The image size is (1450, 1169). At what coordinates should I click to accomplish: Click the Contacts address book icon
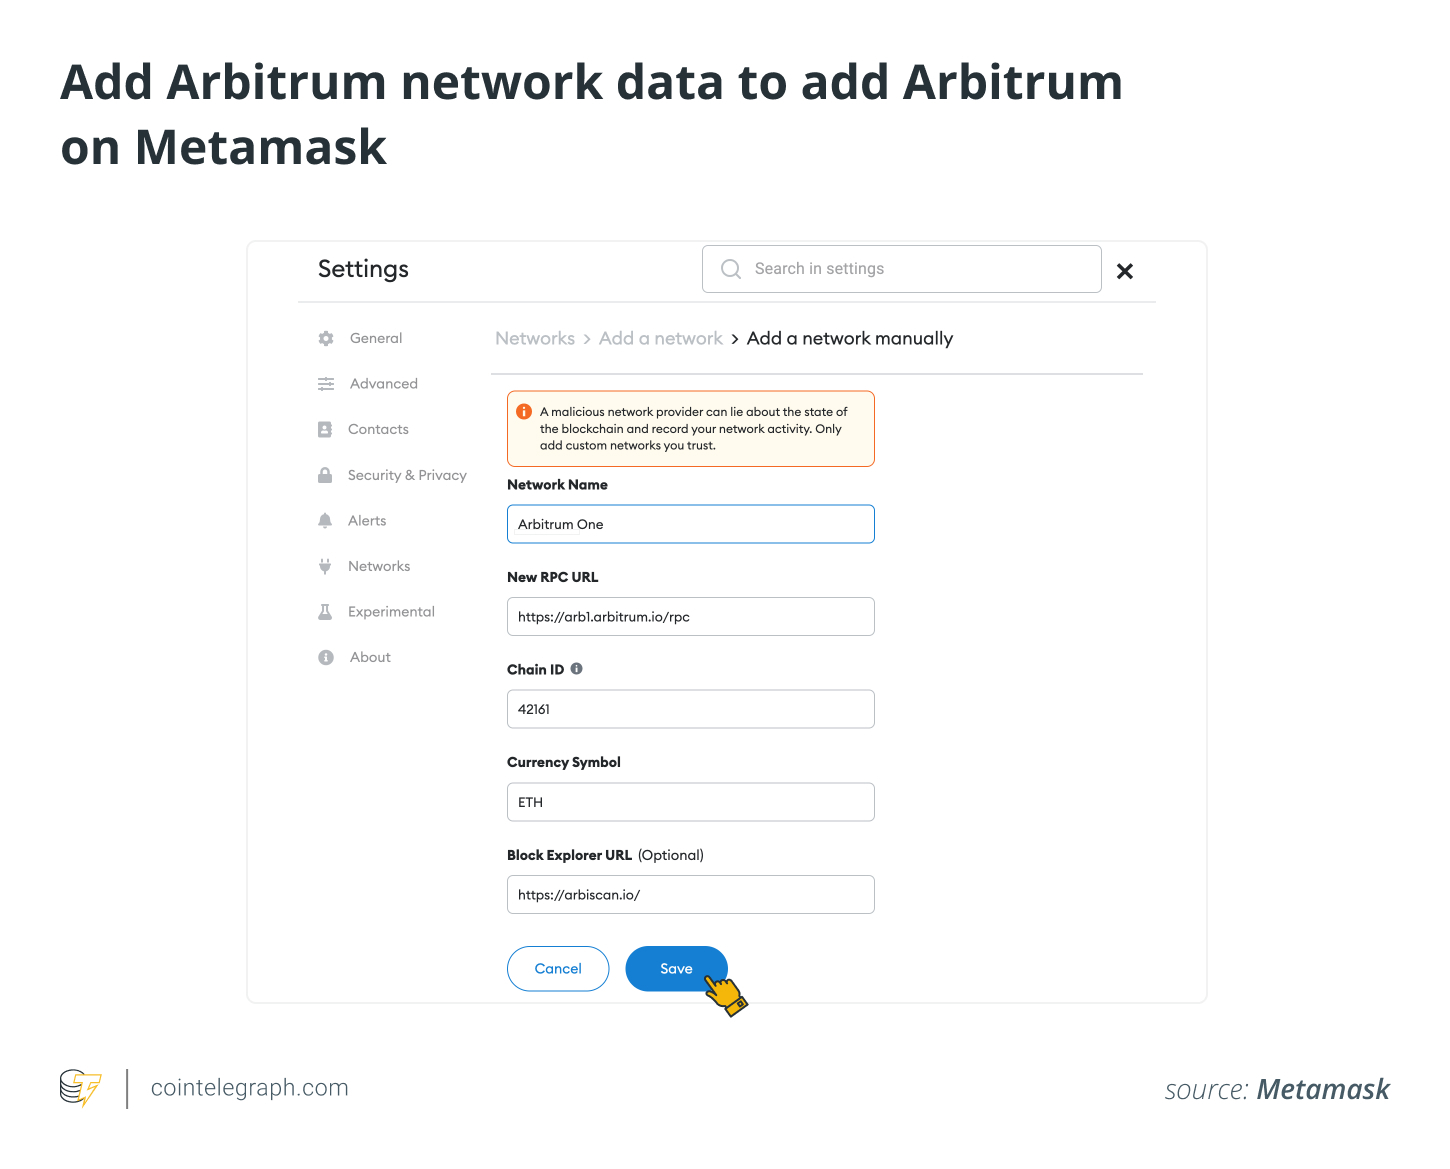tap(325, 429)
